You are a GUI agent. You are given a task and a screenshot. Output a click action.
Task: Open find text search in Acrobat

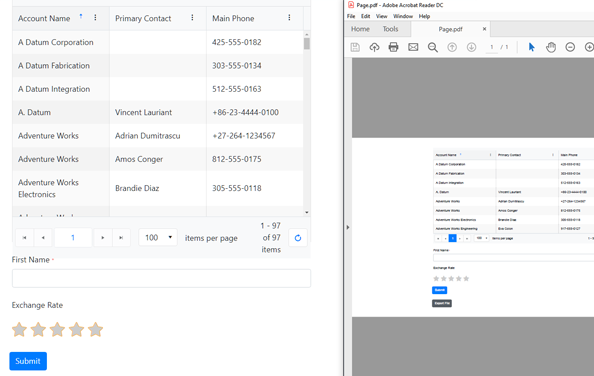point(433,47)
